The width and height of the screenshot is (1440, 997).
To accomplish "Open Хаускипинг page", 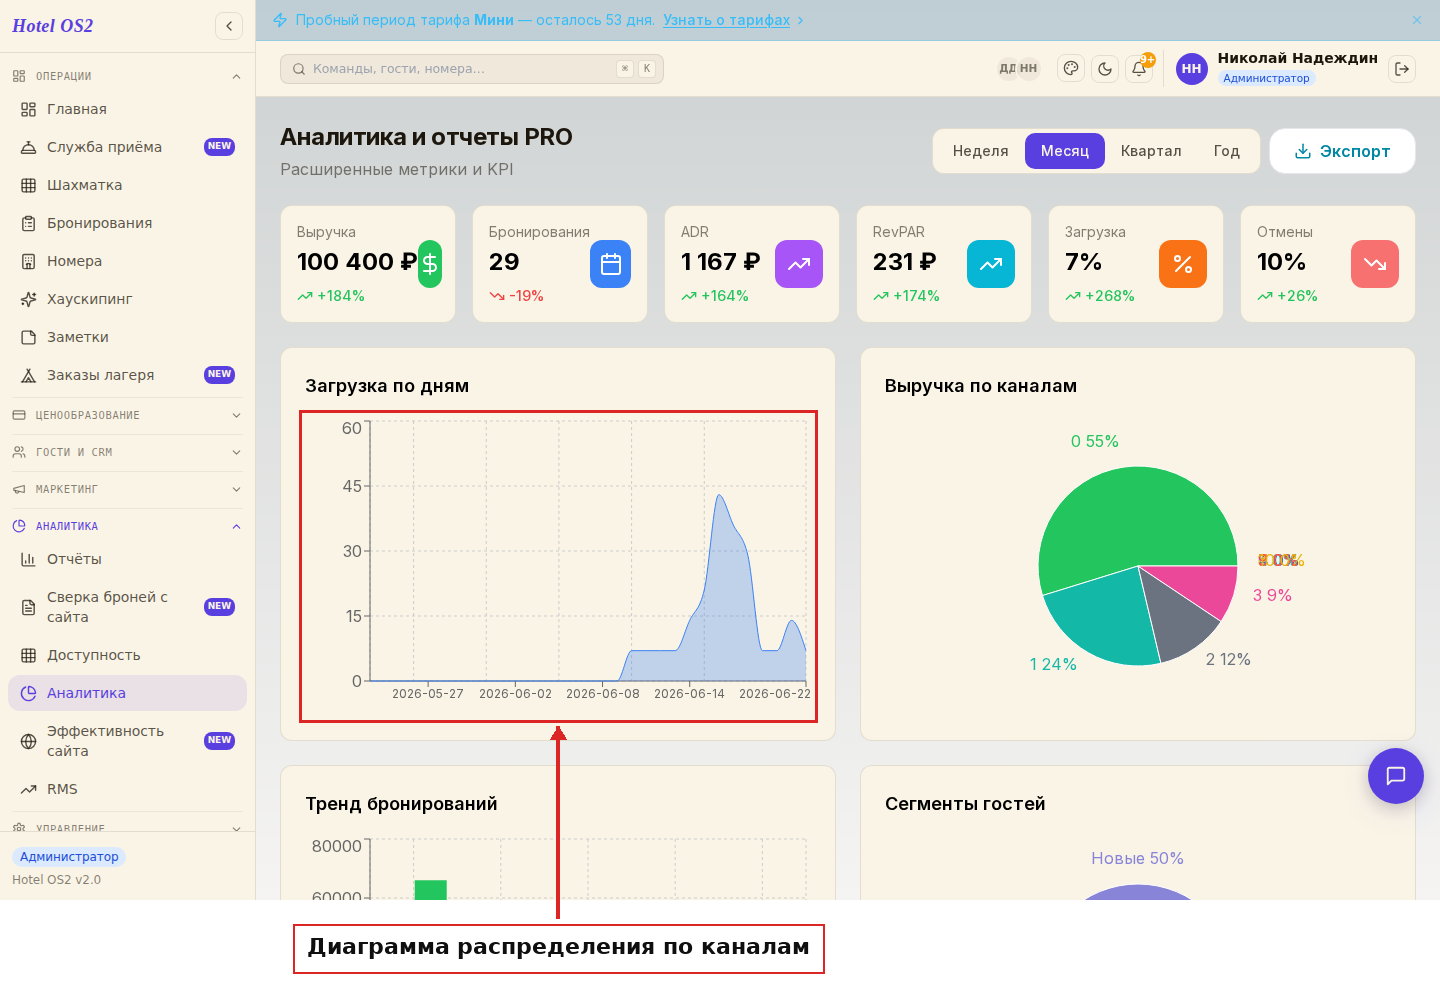I will click(126, 299).
